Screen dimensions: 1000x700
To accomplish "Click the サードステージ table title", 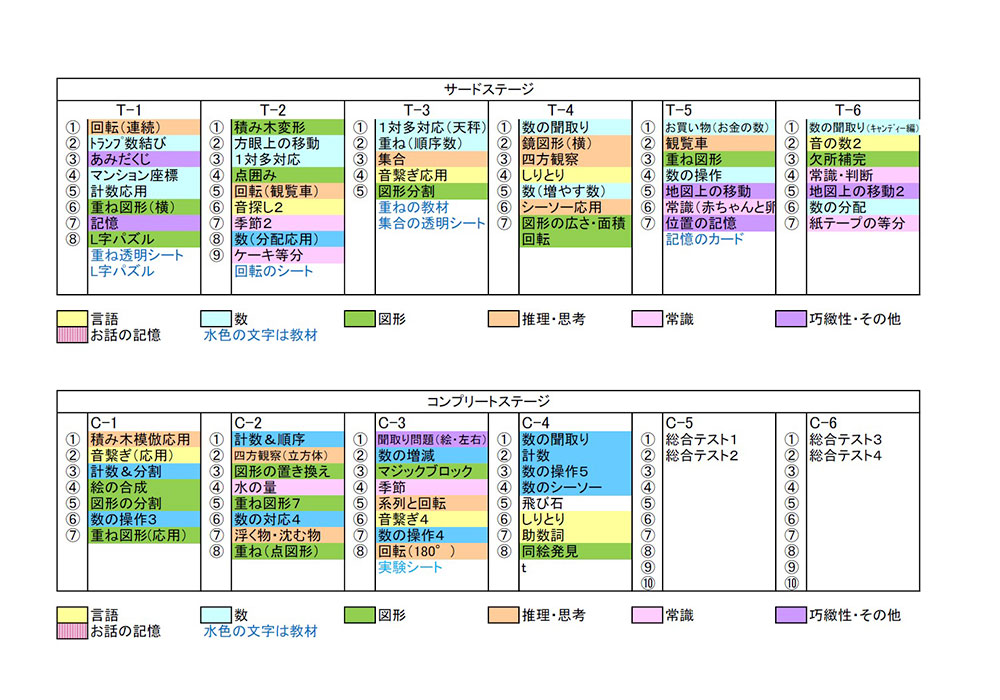I will tap(489, 89).
